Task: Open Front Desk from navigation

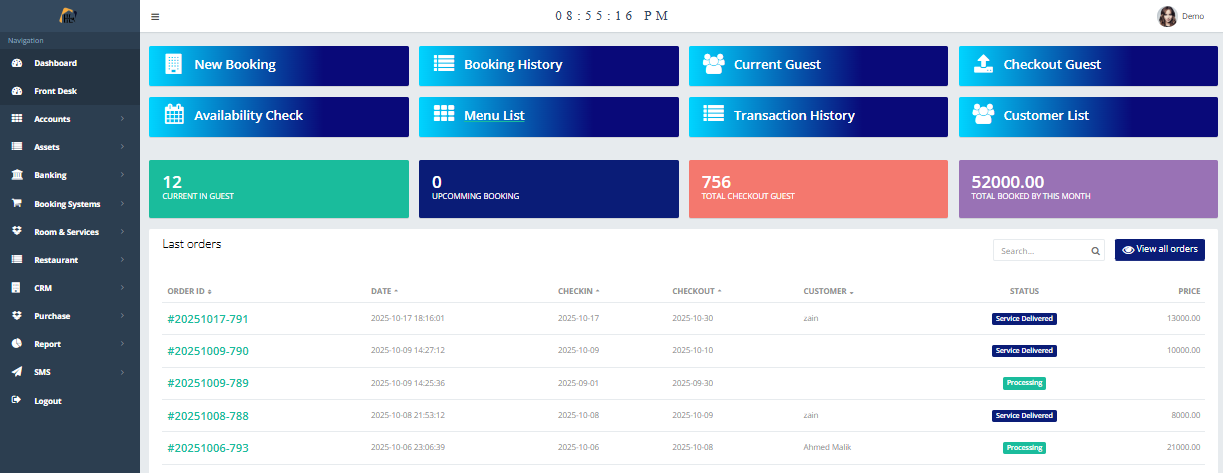Action: (55, 91)
